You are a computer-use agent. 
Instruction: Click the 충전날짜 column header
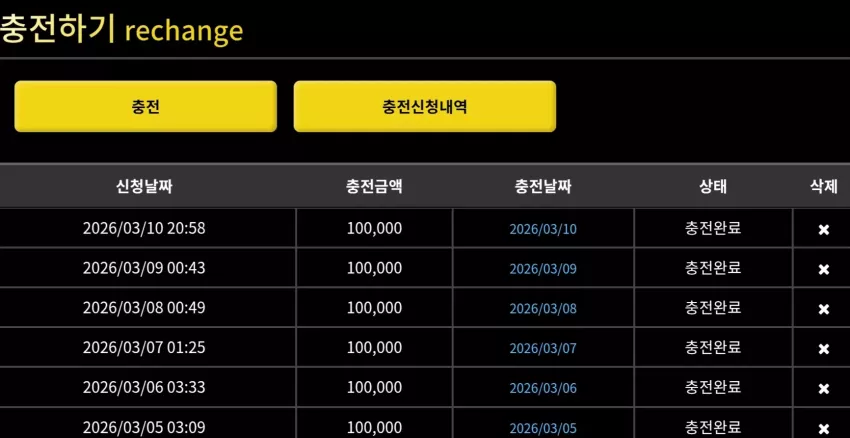click(x=543, y=187)
